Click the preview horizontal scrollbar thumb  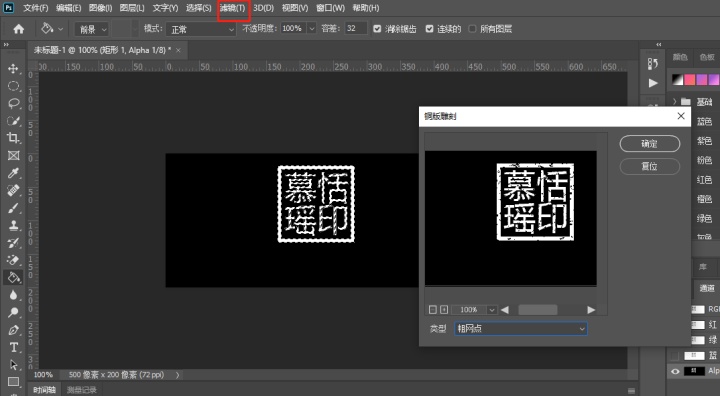[x=538, y=310]
